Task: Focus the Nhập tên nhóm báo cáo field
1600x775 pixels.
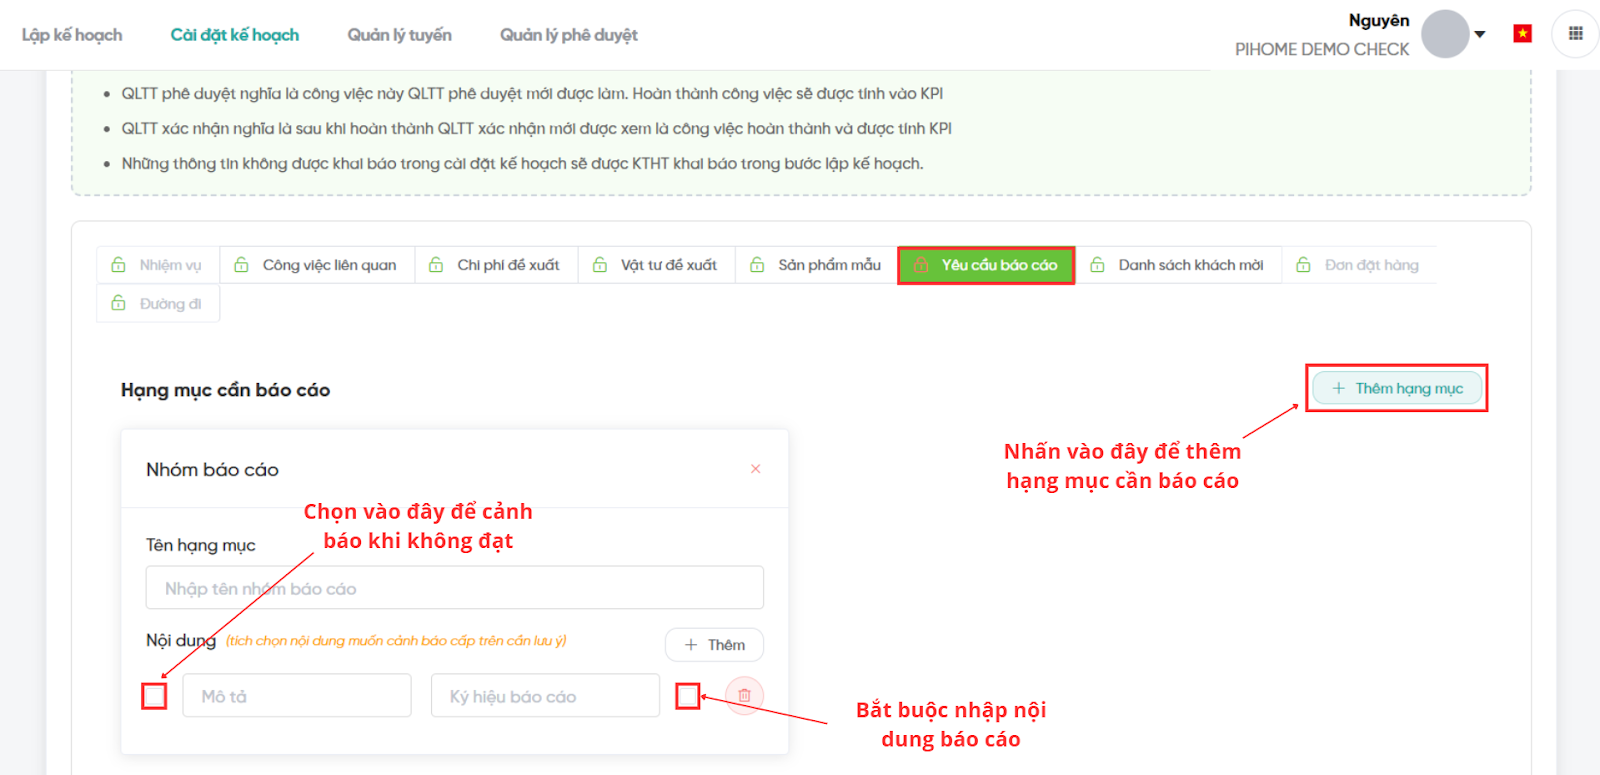Action: (x=454, y=588)
